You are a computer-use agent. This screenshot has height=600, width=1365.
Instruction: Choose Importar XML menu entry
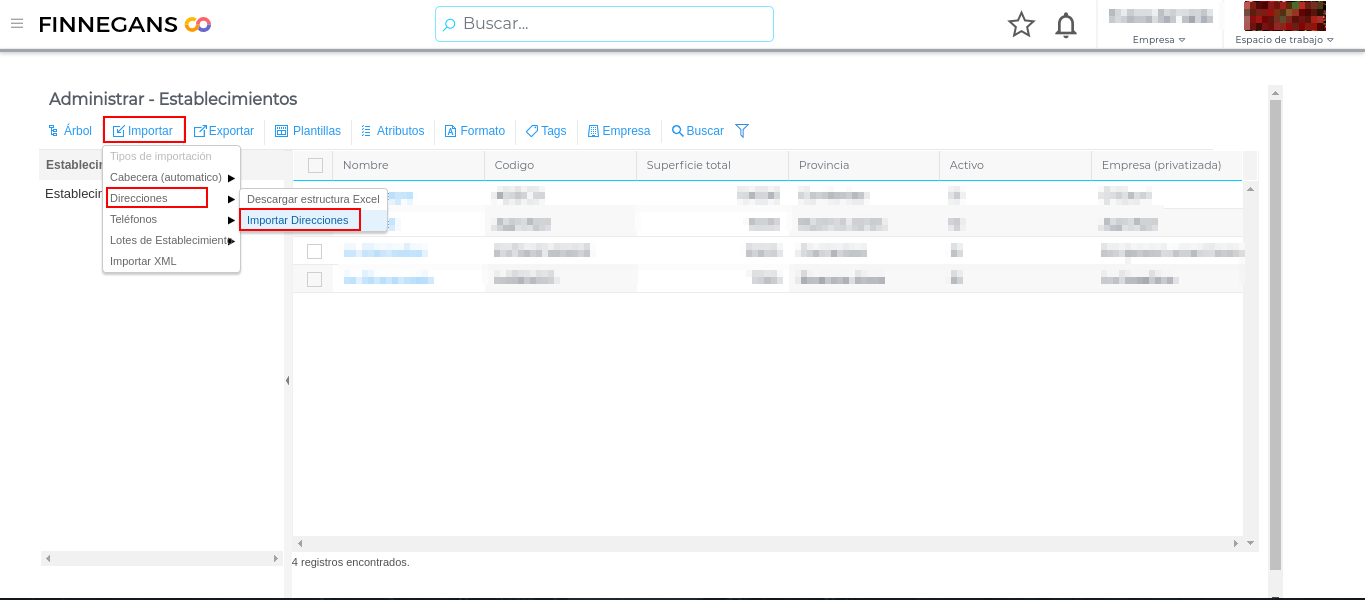(x=171, y=261)
